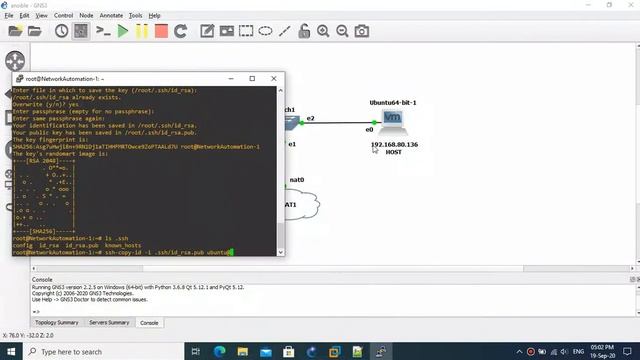Click the zoom out magnifier icon

(342, 31)
